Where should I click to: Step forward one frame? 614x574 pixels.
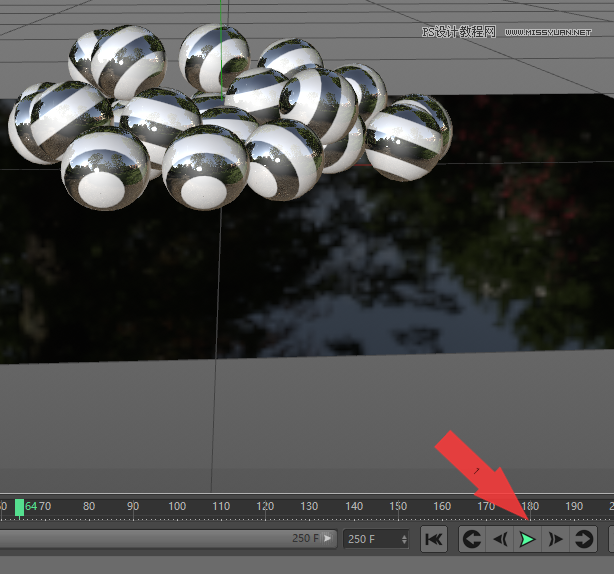[556, 540]
